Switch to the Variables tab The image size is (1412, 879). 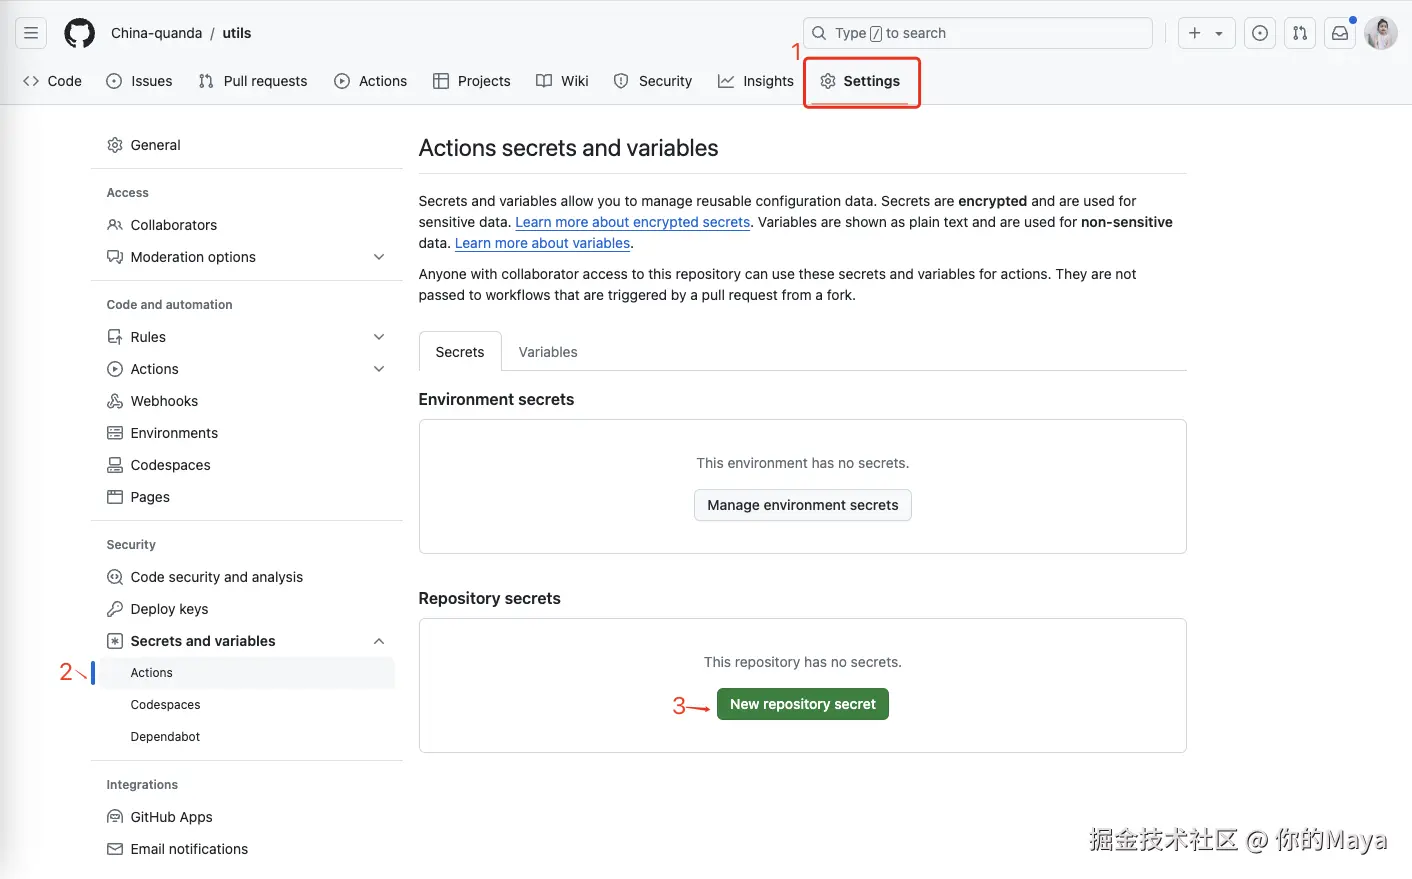[x=548, y=352]
